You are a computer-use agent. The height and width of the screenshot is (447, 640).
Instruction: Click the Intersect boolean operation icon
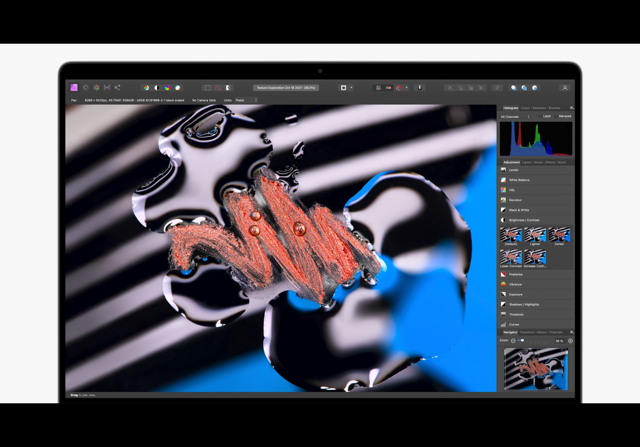point(535,88)
